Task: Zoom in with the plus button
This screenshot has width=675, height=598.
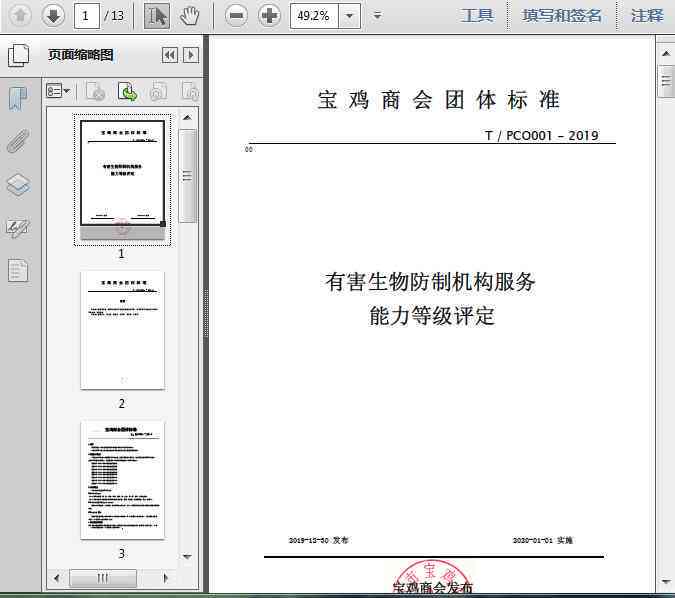Action: click(x=269, y=16)
